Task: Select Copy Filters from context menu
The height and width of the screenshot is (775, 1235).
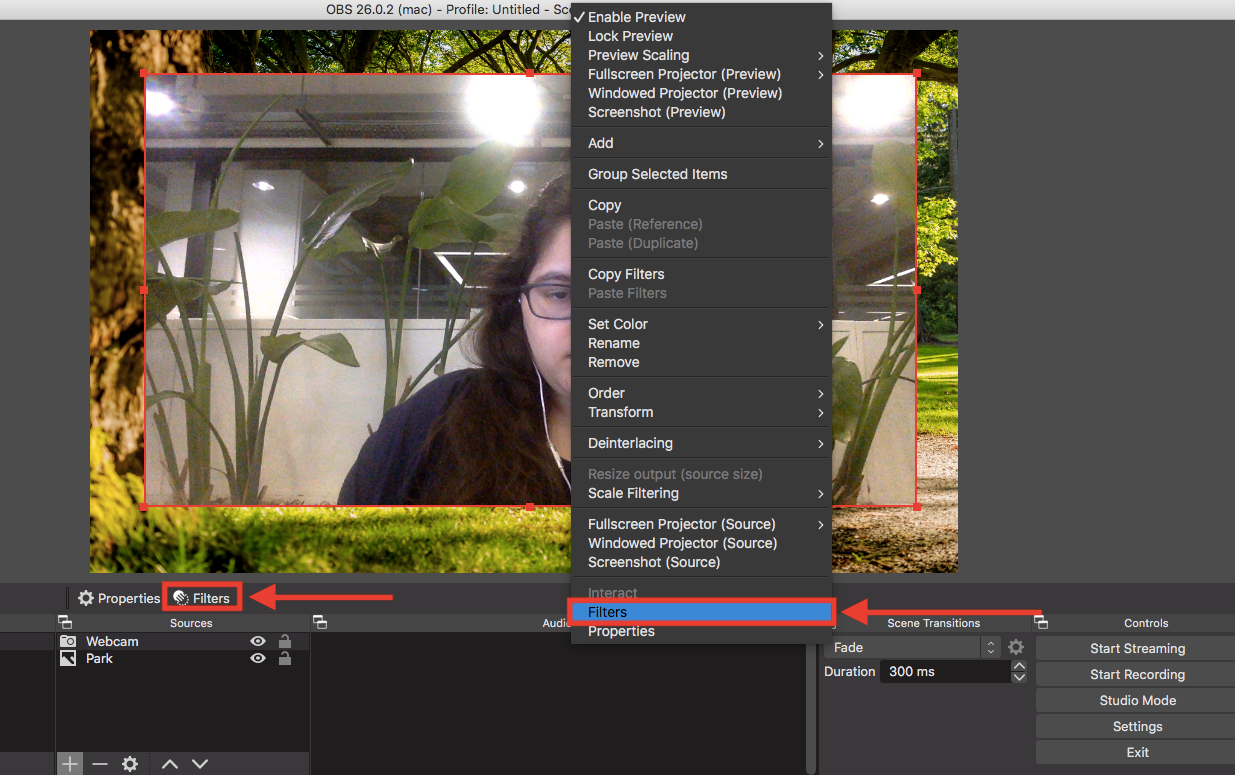Action: coord(626,274)
